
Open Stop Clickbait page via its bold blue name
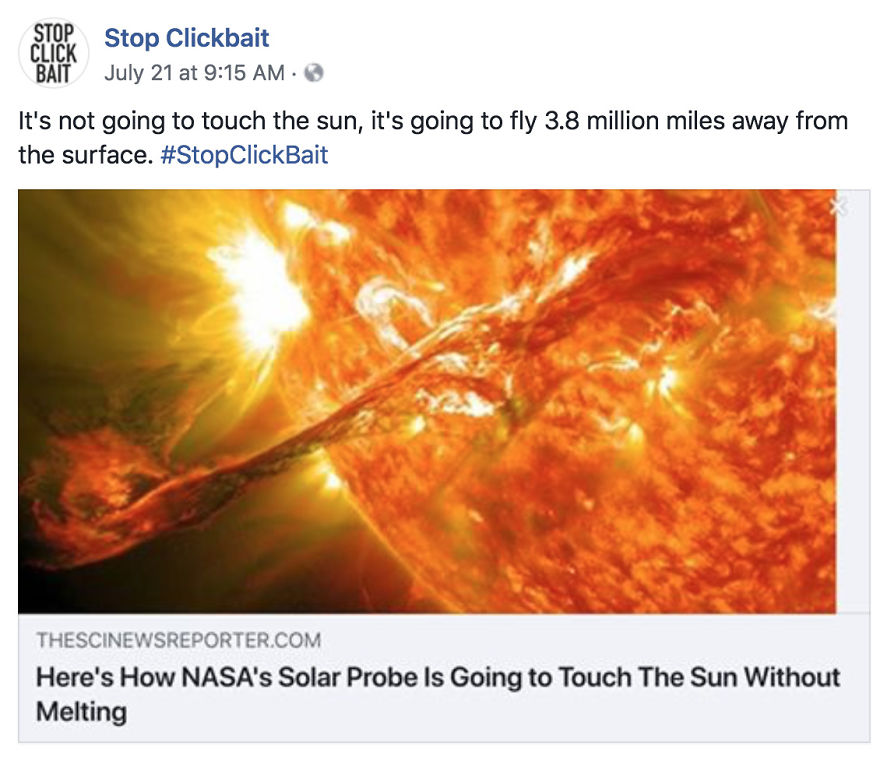tap(185, 38)
